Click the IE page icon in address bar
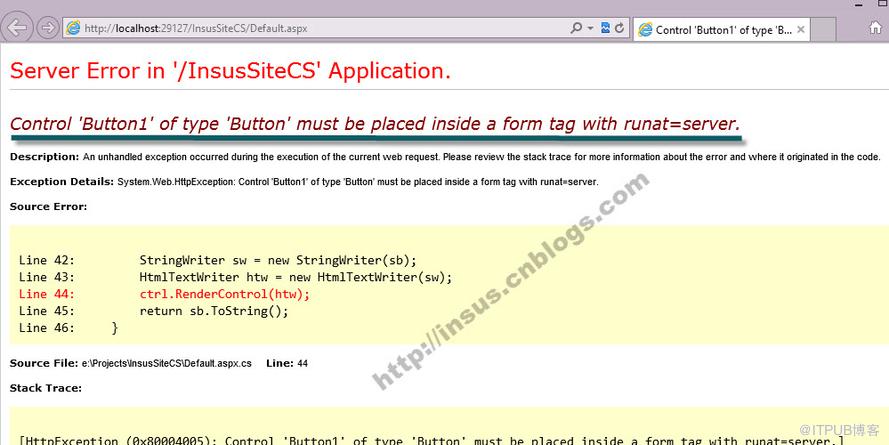 click(x=73, y=28)
